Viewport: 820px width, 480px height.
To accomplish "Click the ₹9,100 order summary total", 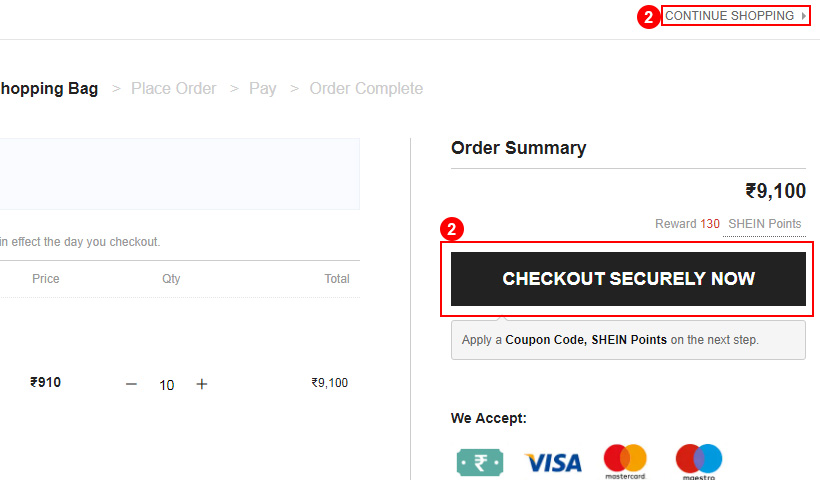I will [x=776, y=191].
